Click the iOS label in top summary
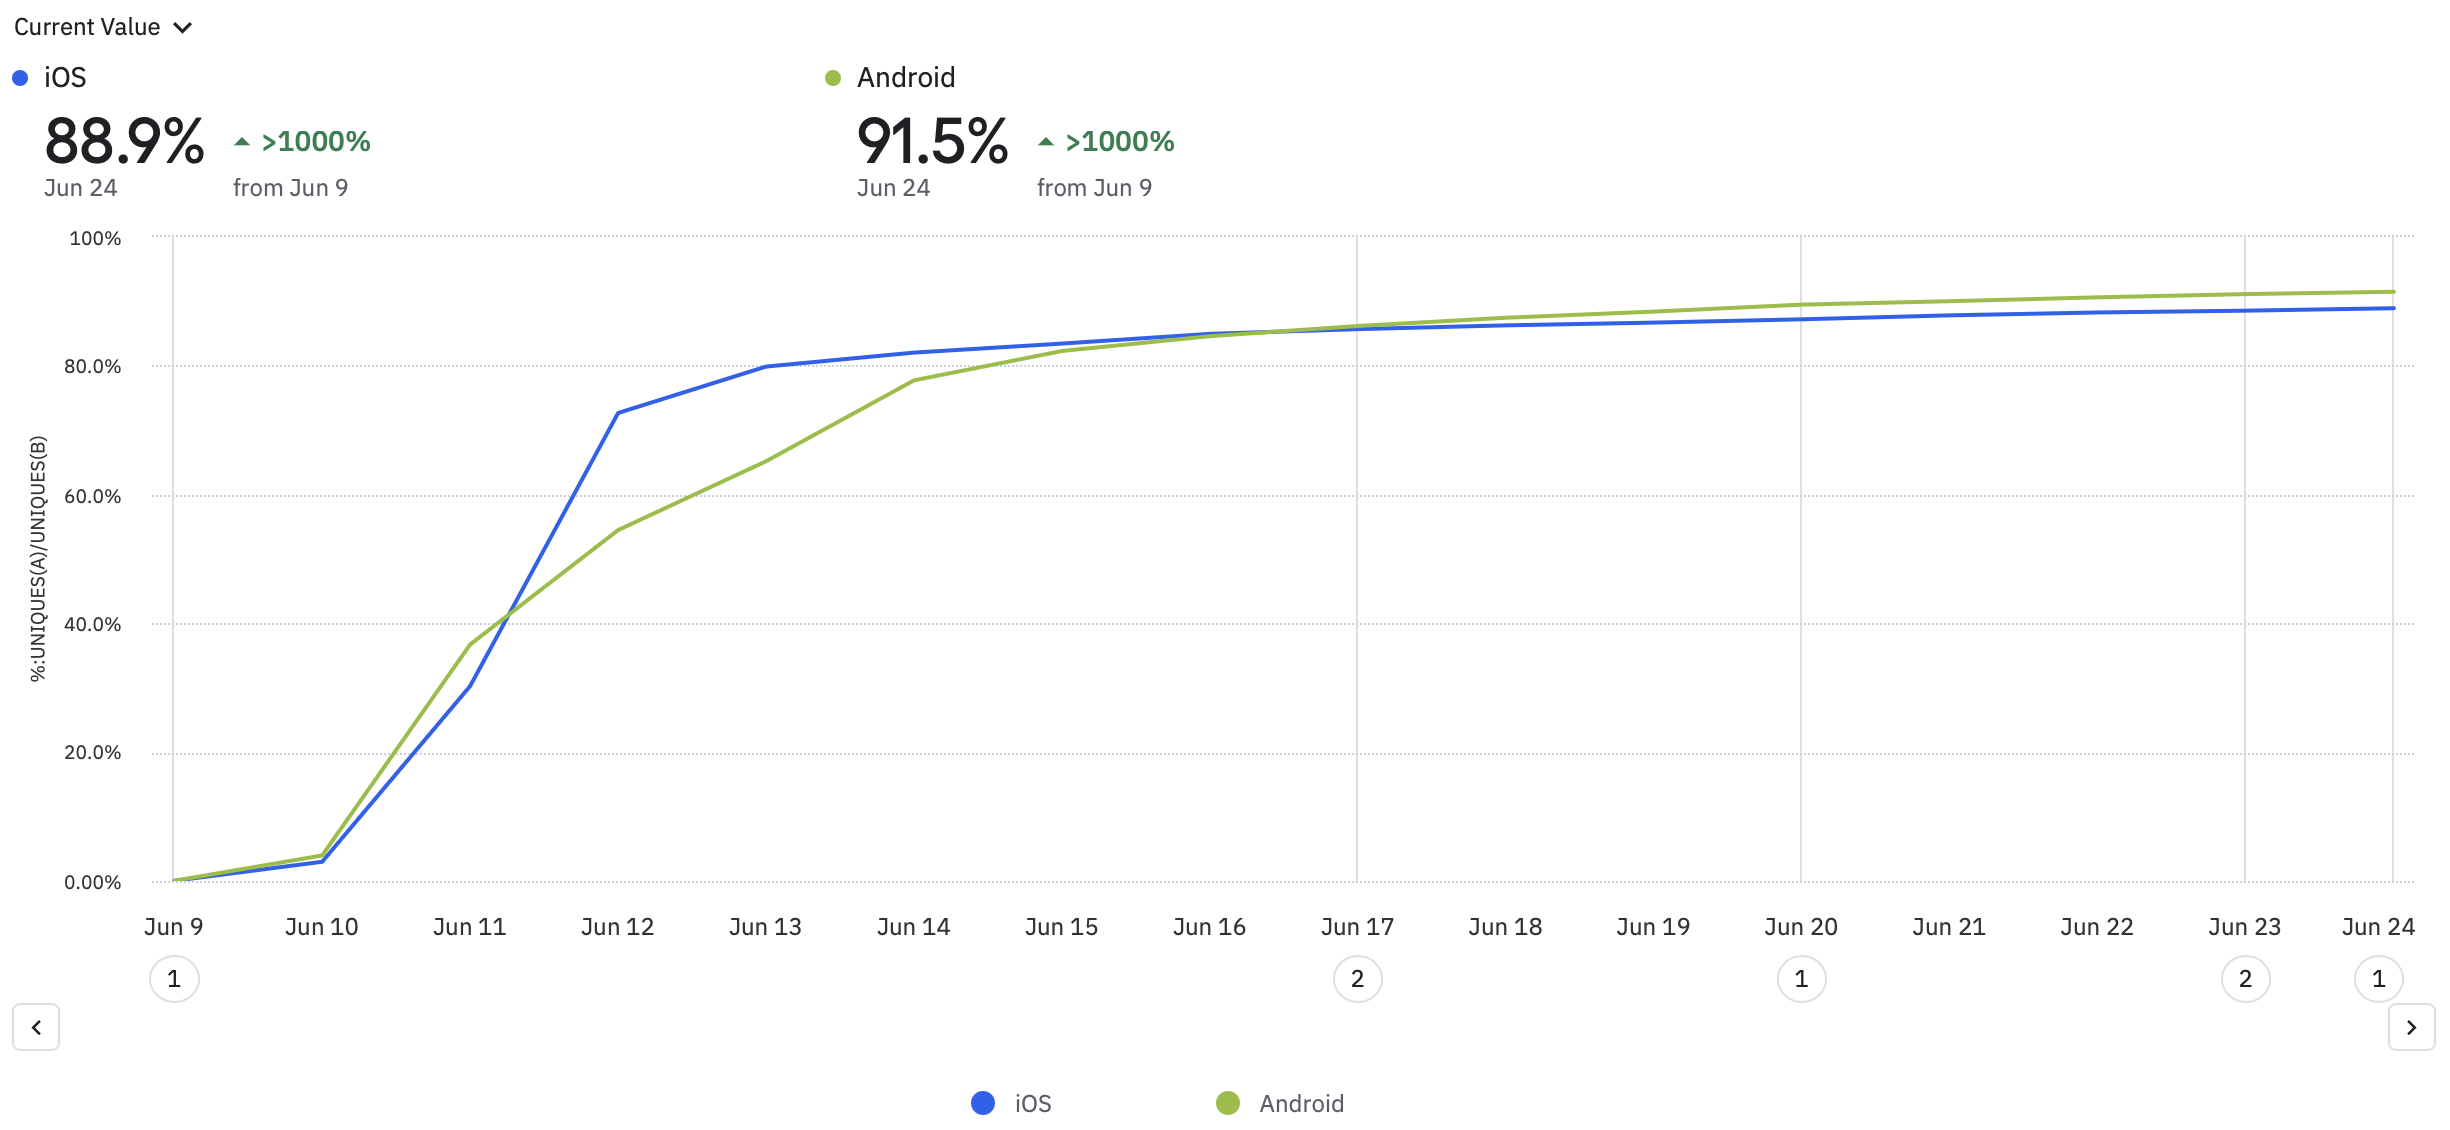Screen dimensions: 2450x1130 [65, 78]
